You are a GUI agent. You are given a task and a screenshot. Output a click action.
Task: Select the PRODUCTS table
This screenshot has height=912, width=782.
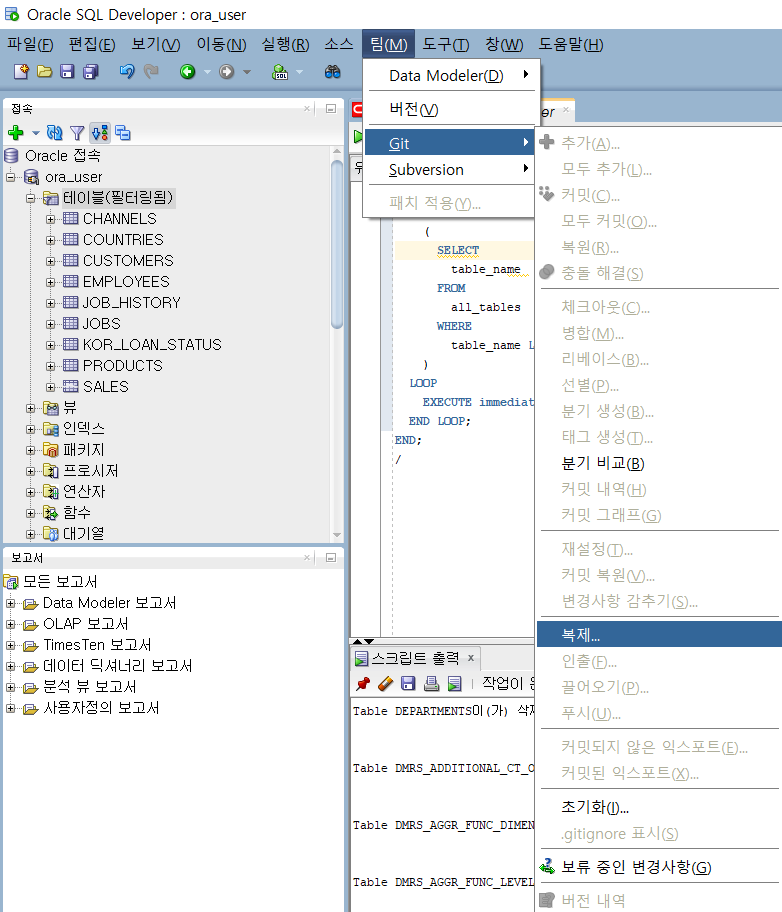[x=123, y=365]
